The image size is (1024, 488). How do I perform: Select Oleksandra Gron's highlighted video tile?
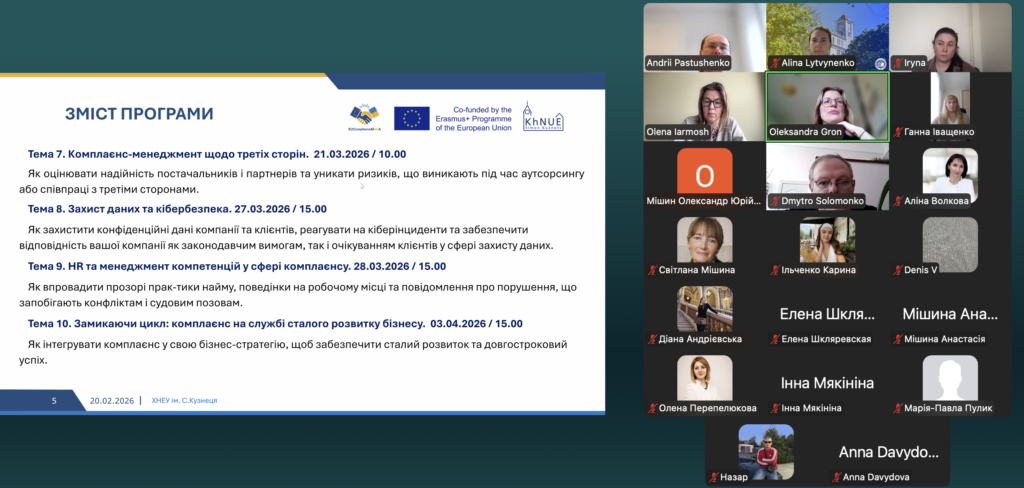pyautogui.click(x=827, y=105)
